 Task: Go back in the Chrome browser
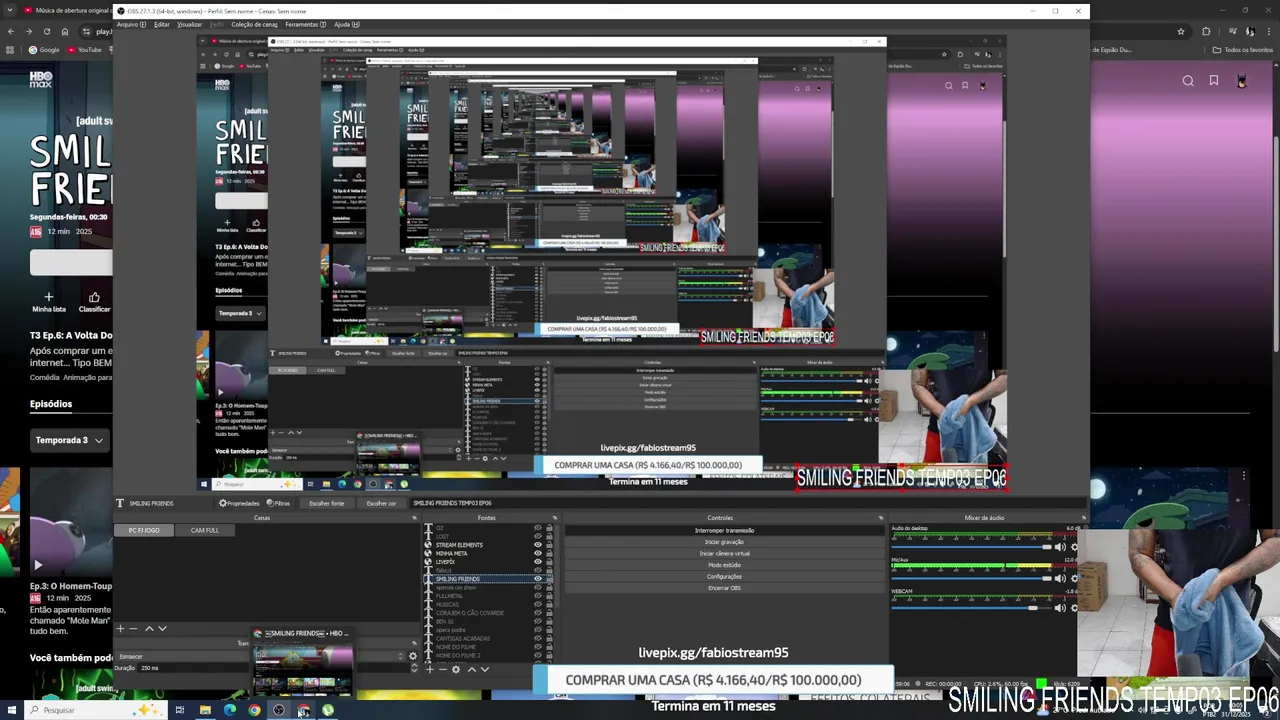point(11,32)
